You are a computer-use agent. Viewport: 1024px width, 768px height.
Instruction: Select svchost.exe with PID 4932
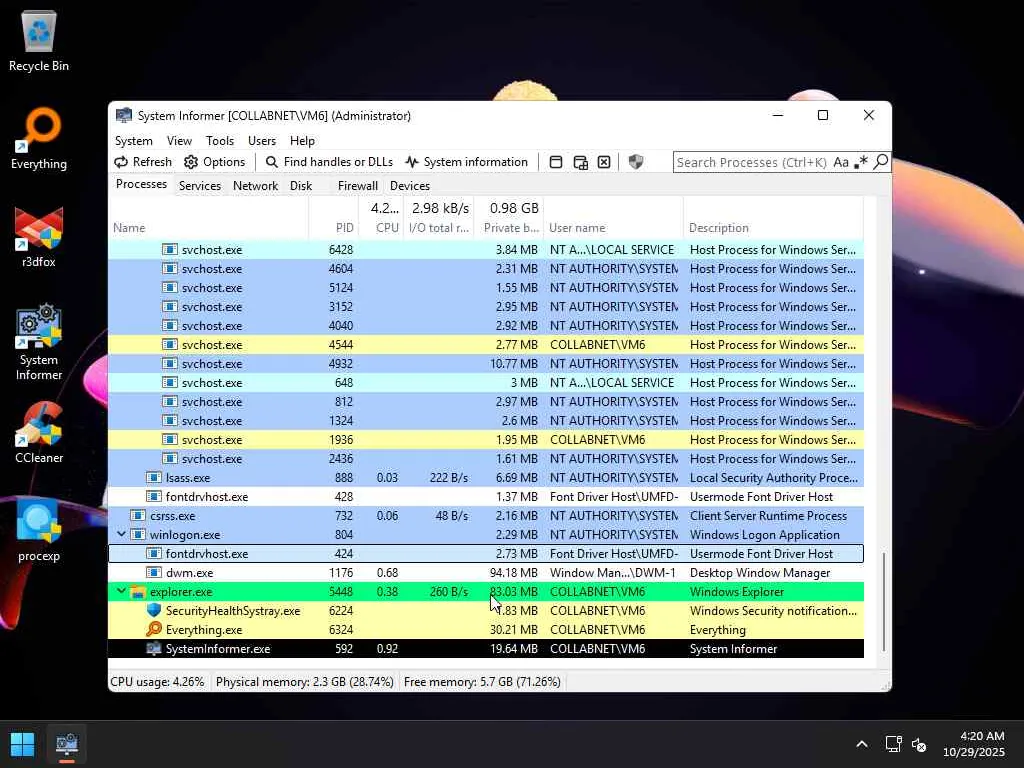pos(486,364)
